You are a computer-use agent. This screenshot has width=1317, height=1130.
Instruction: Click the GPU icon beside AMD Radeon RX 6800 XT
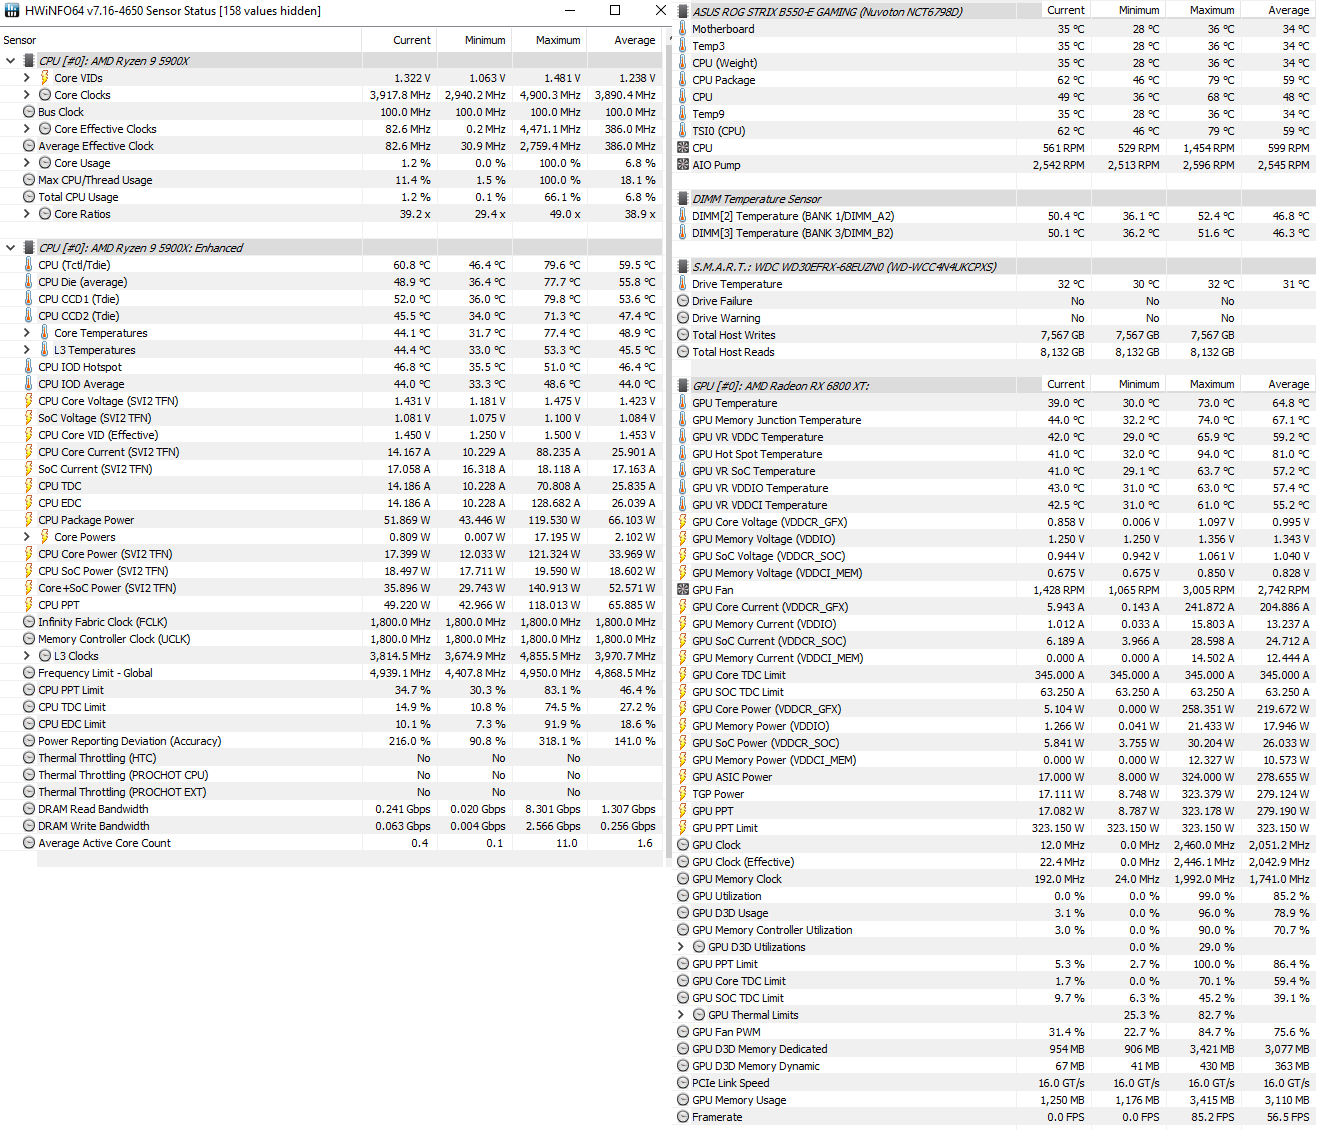(x=683, y=386)
